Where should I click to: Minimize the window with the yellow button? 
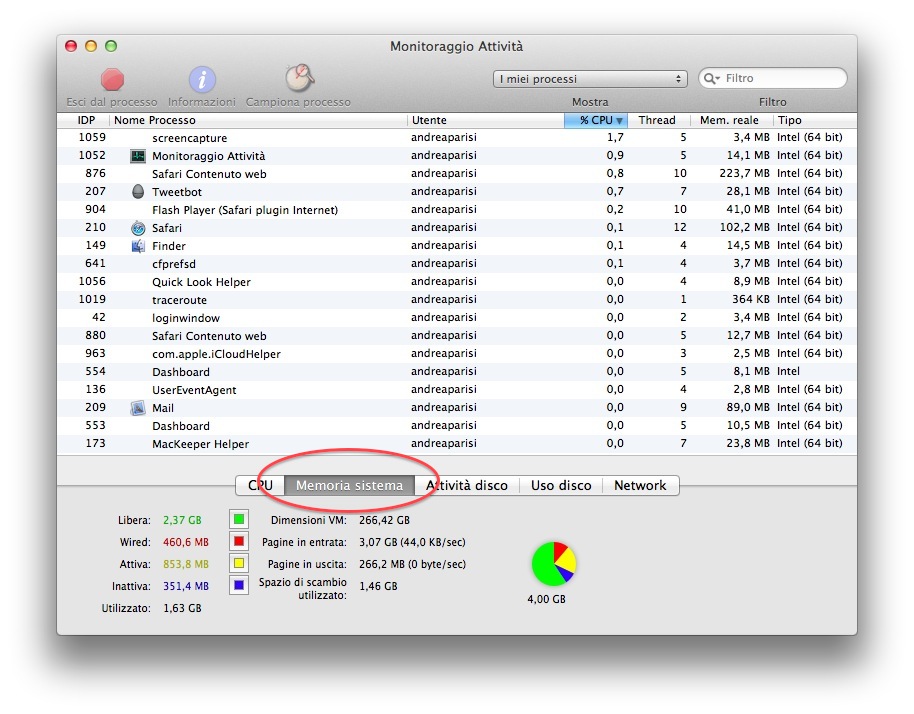coord(91,46)
